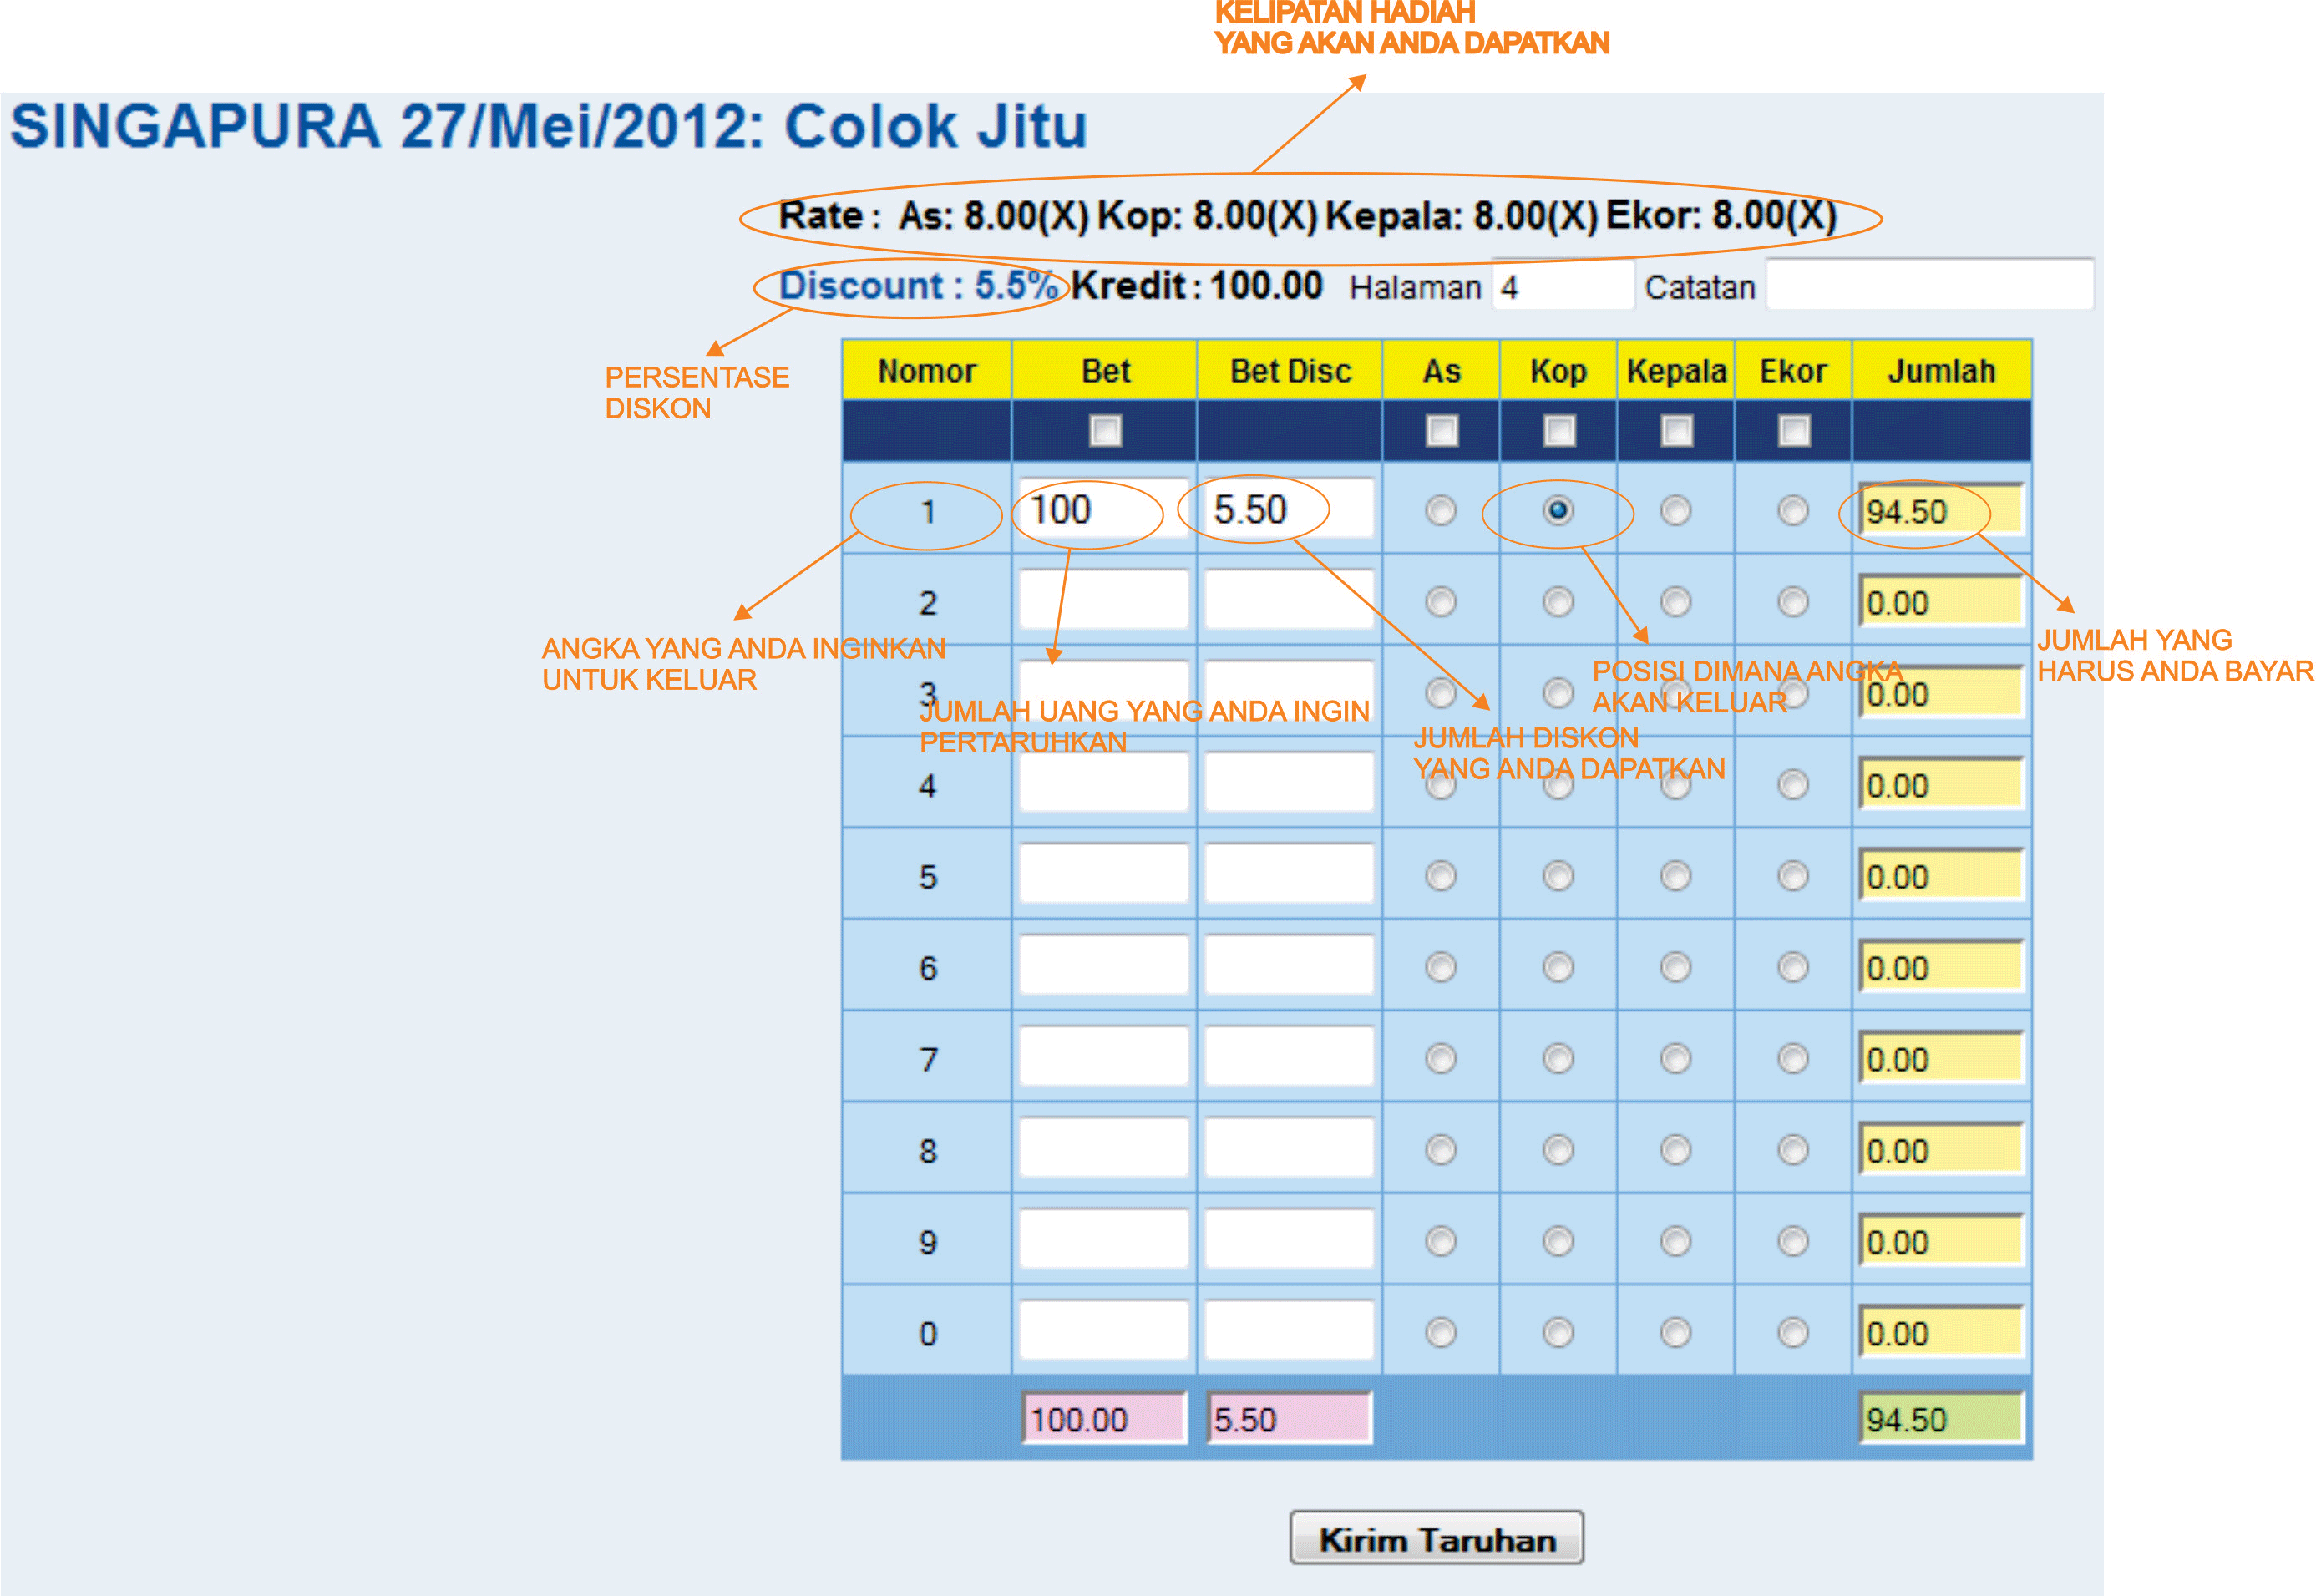The image size is (2316, 1596).
Task: Click the Discount : 5.5% text
Action: (917, 286)
